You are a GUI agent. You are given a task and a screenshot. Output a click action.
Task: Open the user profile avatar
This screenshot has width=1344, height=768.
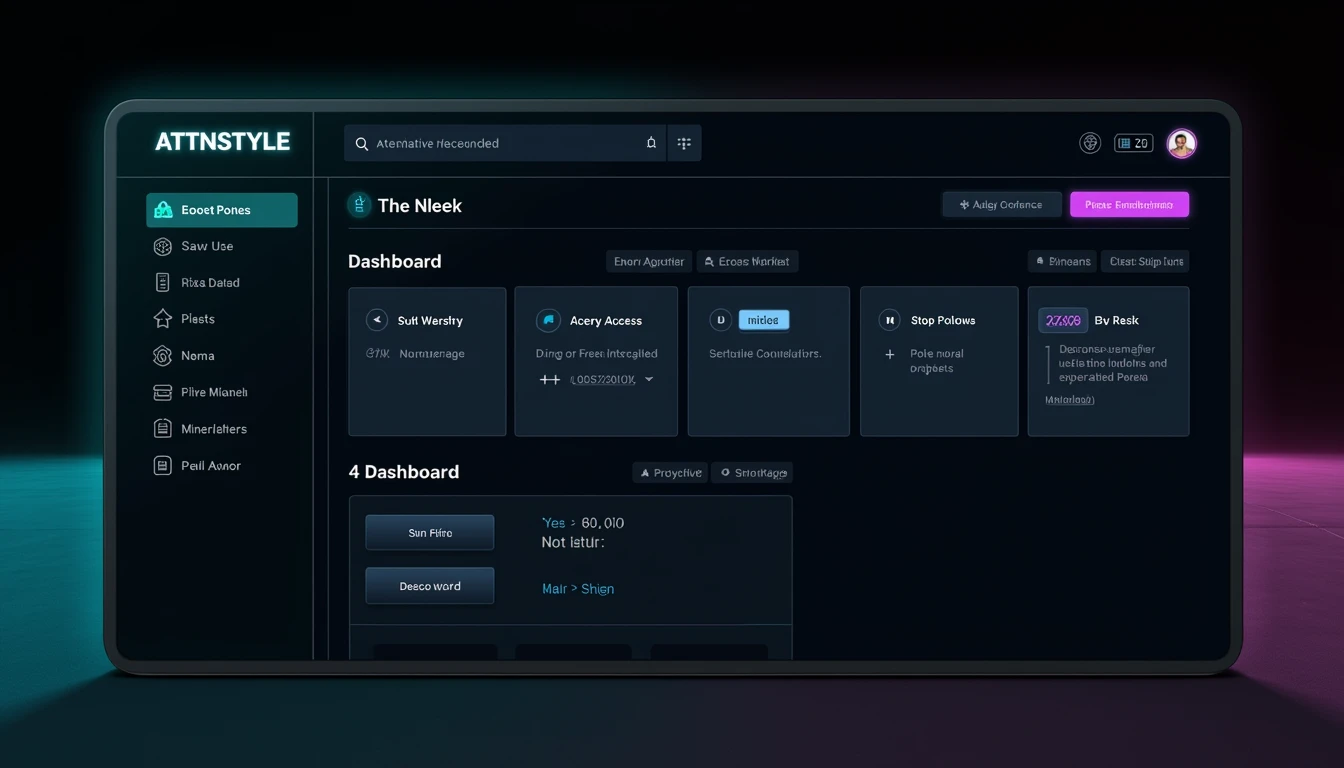pos(1182,143)
